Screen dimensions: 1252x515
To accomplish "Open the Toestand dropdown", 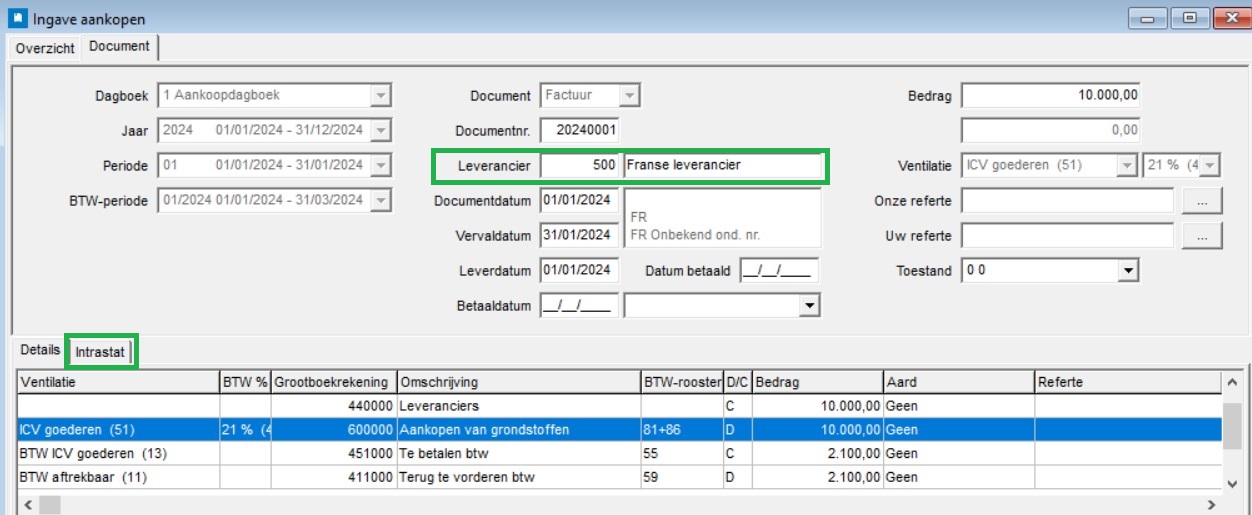I will coord(1129,271).
